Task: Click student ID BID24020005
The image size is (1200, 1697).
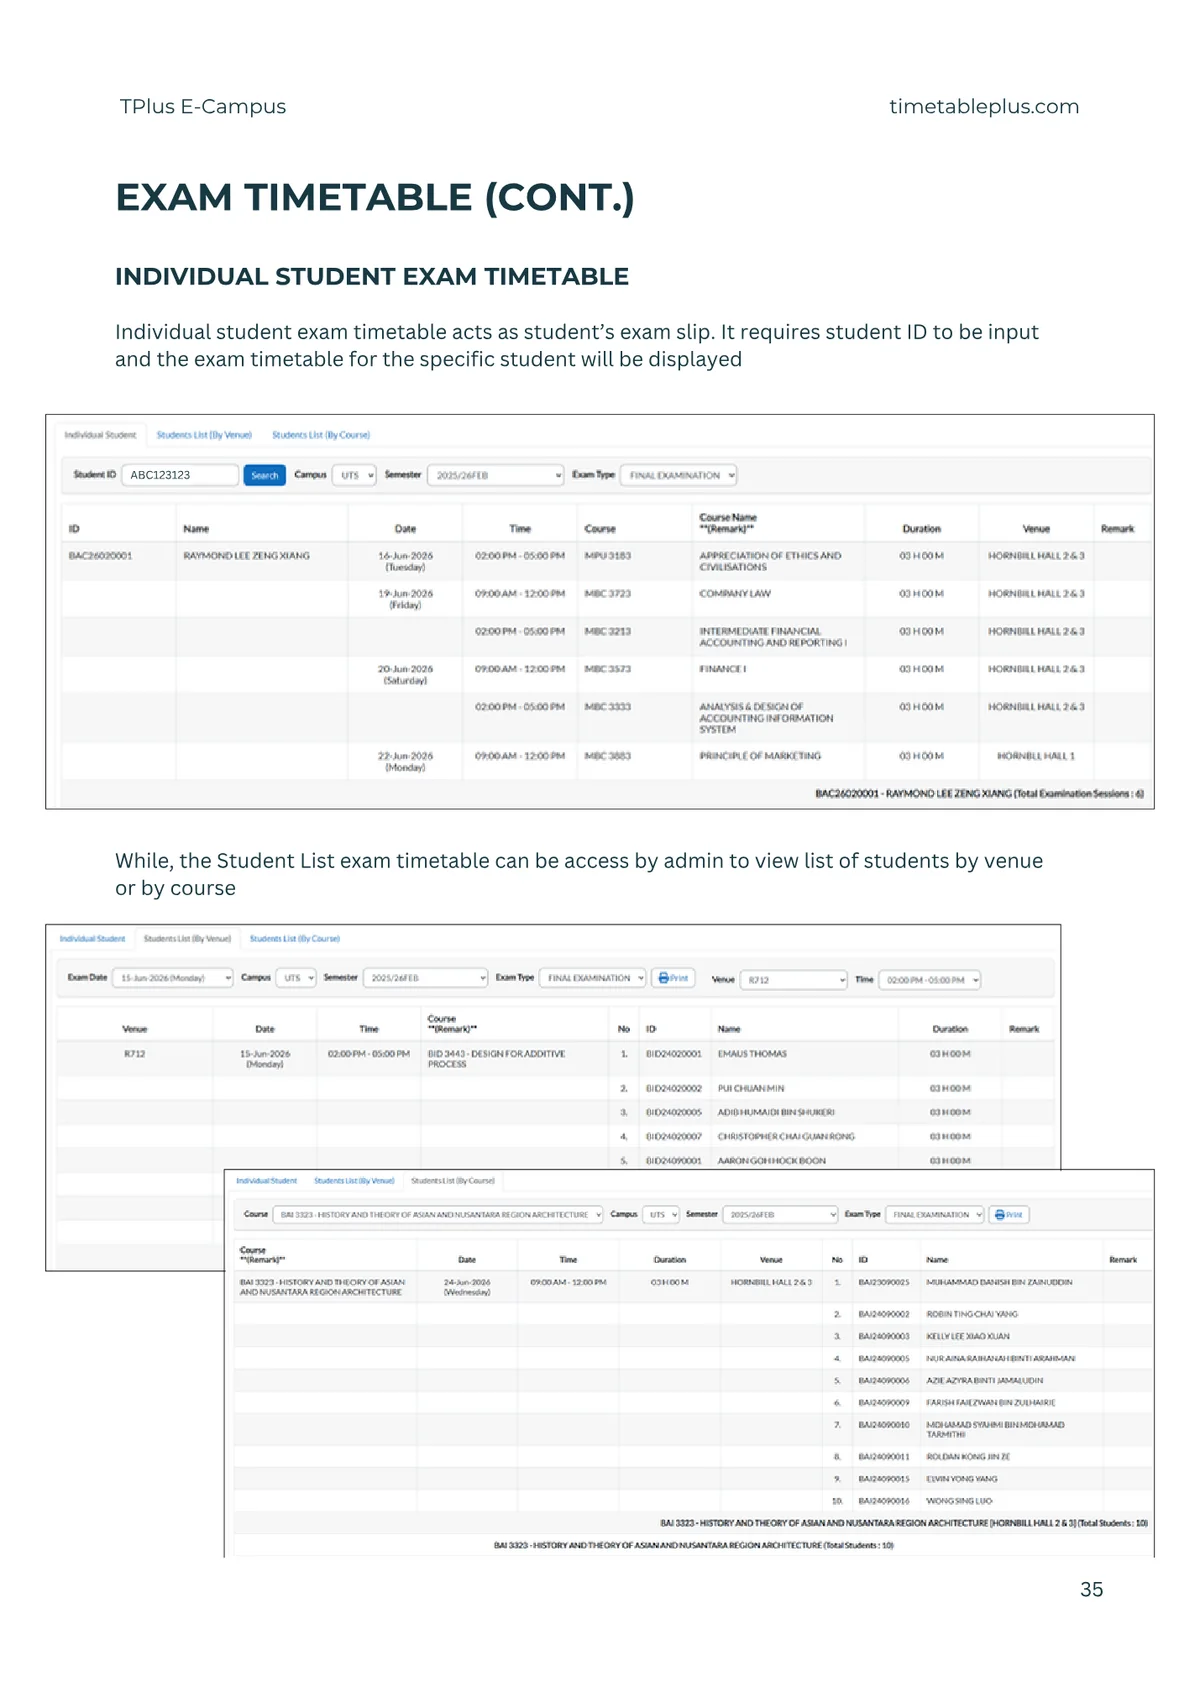Action: coord(674,1112)
